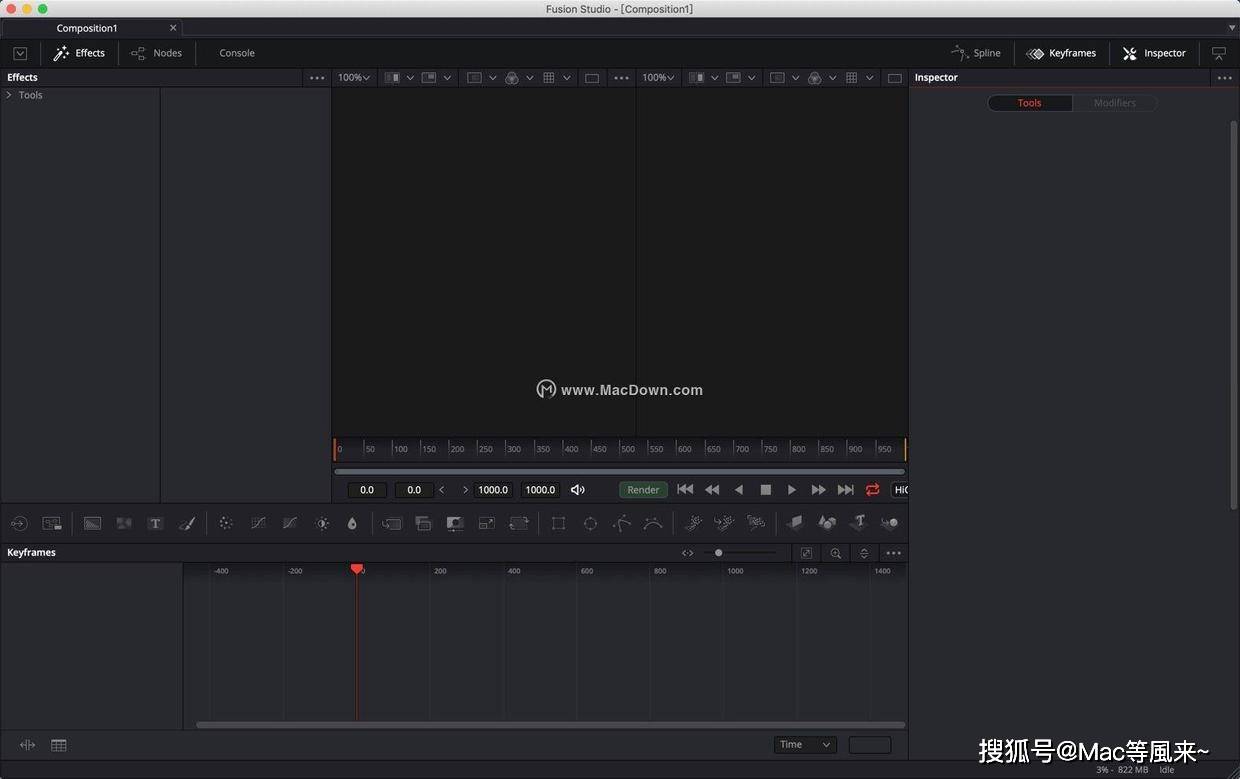Screen dimensions: 1240x779
Task: Add a Matte Control node
Action: pyautogui.click(x=455, y=523)
